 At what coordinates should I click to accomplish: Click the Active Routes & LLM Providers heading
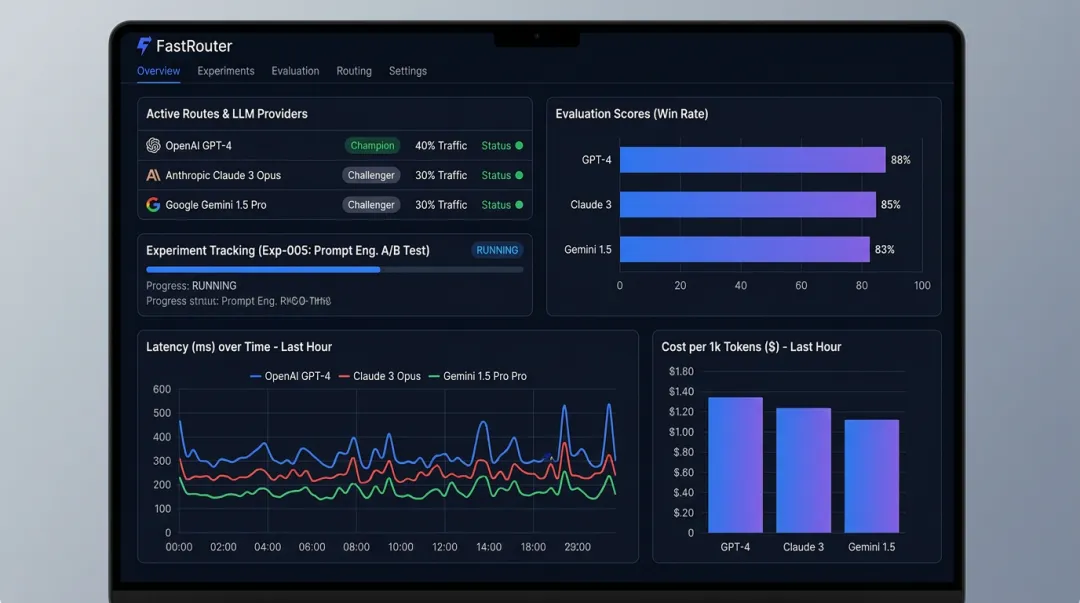coord(227,114)
